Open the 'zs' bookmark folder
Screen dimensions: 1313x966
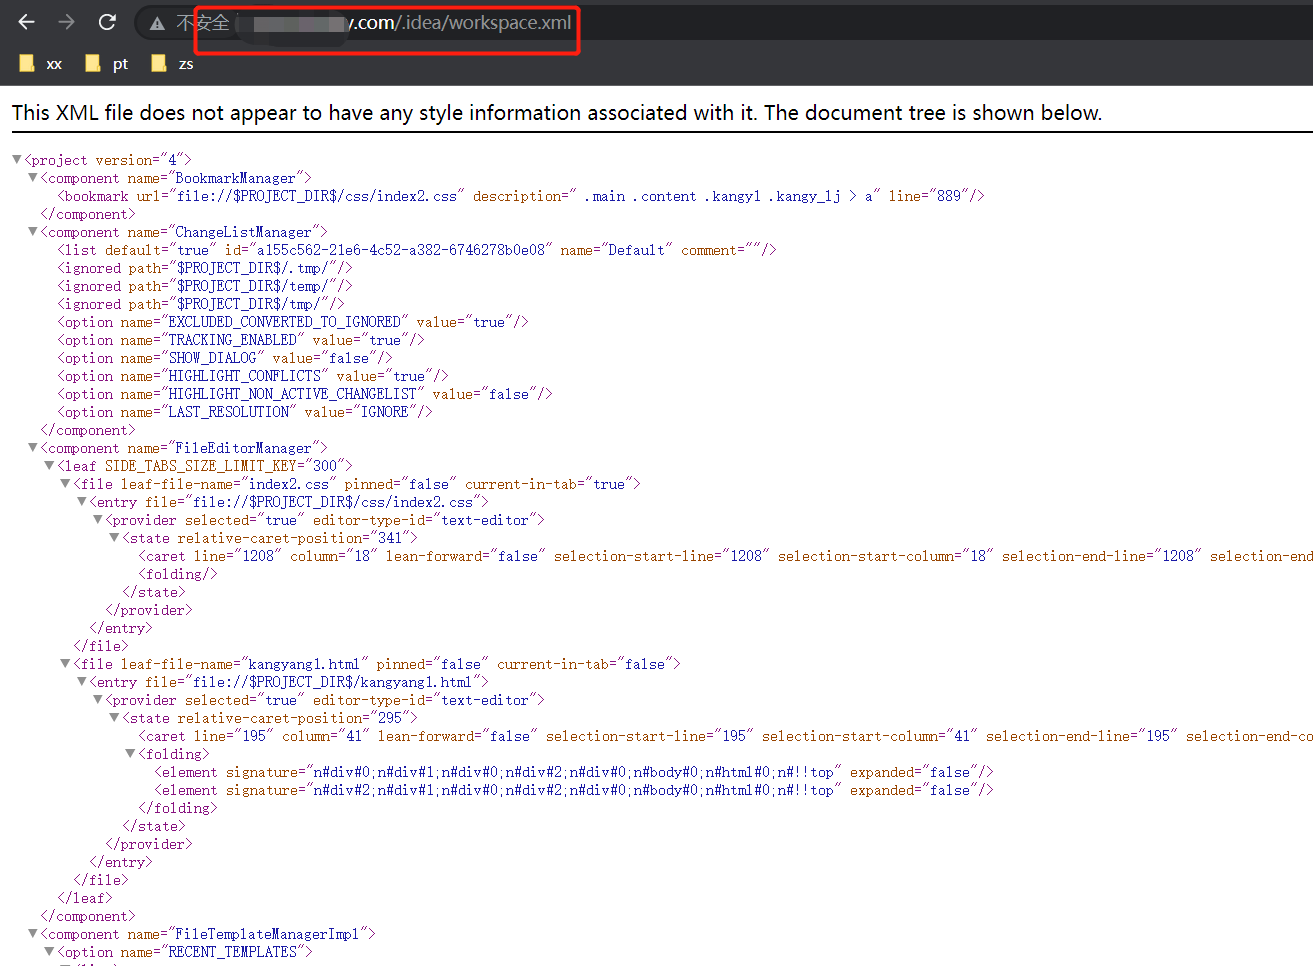(172, 64)
